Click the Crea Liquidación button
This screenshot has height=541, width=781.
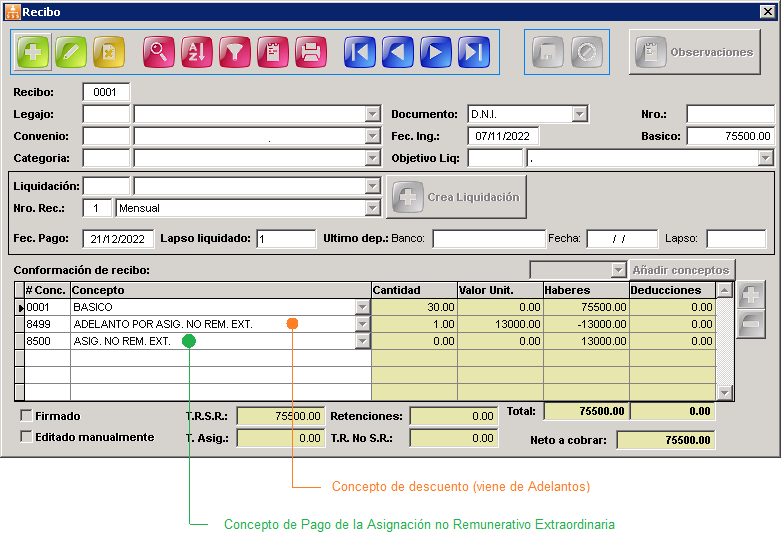pyautogui.click(x=456, y=197)
